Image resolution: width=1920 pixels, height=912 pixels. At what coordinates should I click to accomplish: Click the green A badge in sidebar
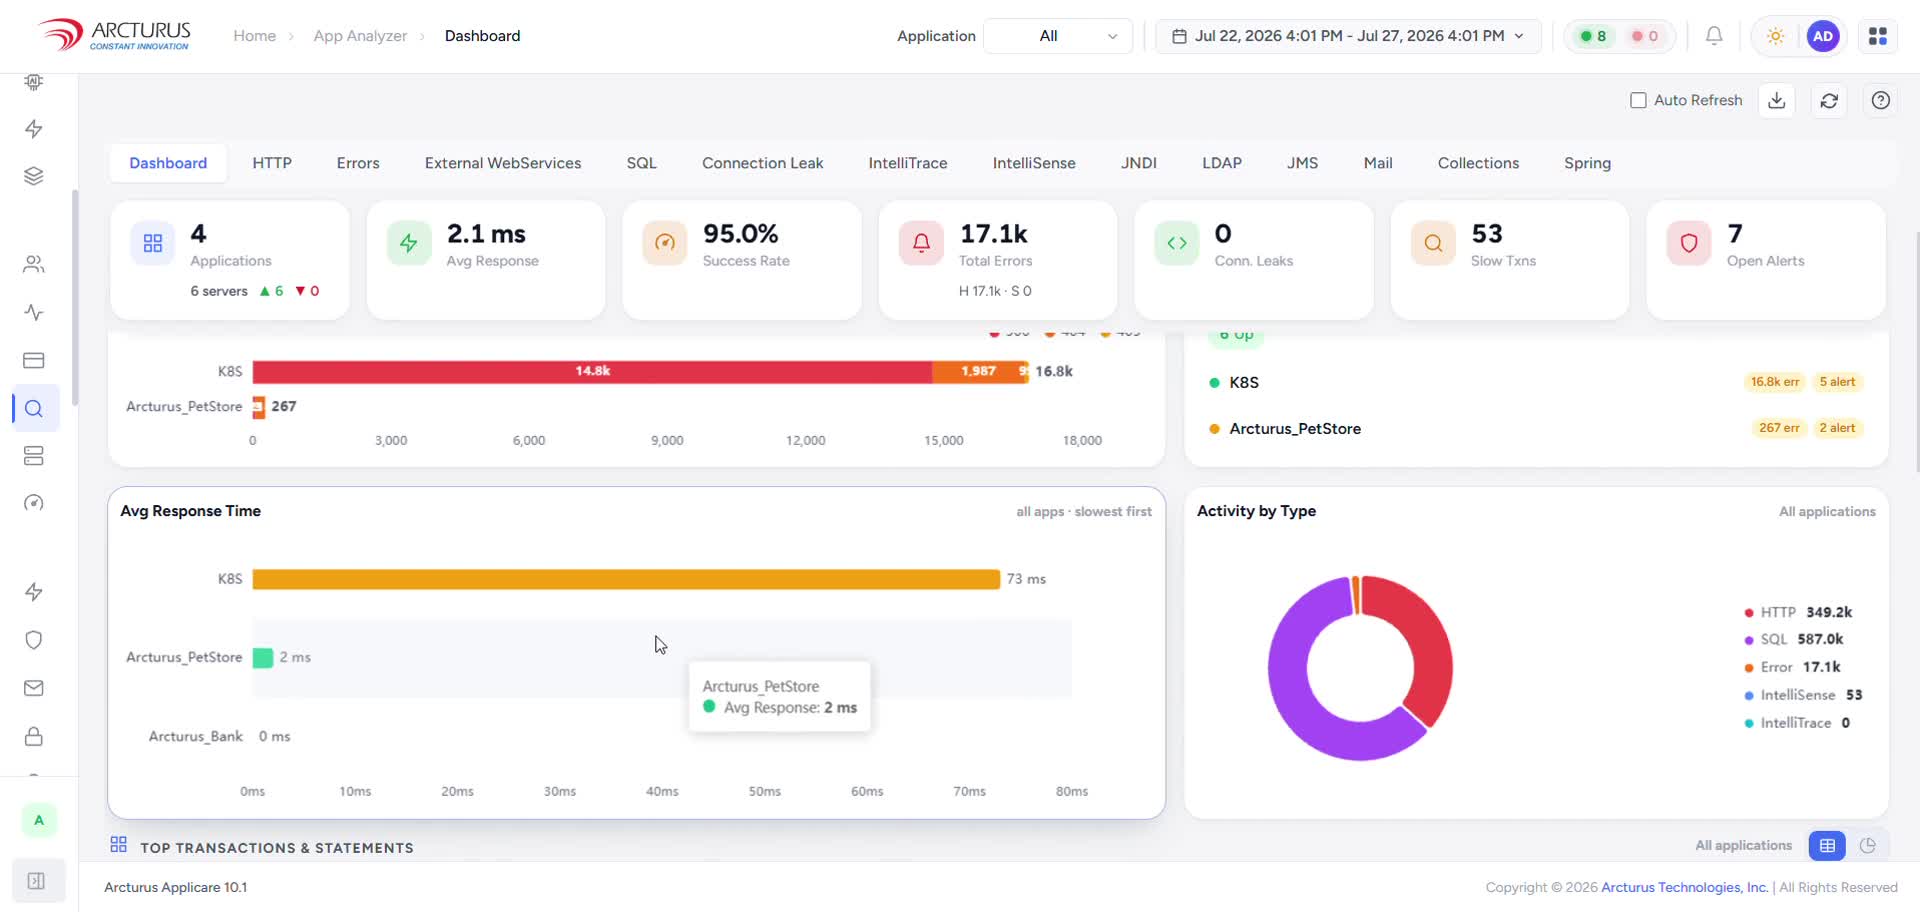pos(39,820)
